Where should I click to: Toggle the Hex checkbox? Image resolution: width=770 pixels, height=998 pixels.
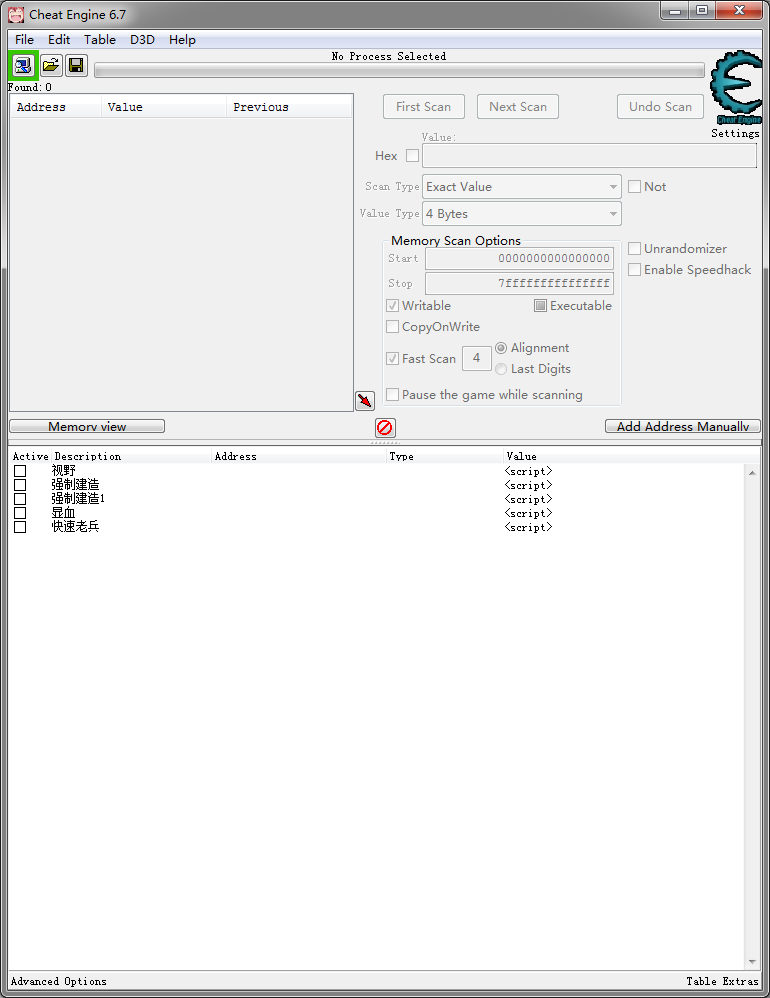tap(412, 155)
